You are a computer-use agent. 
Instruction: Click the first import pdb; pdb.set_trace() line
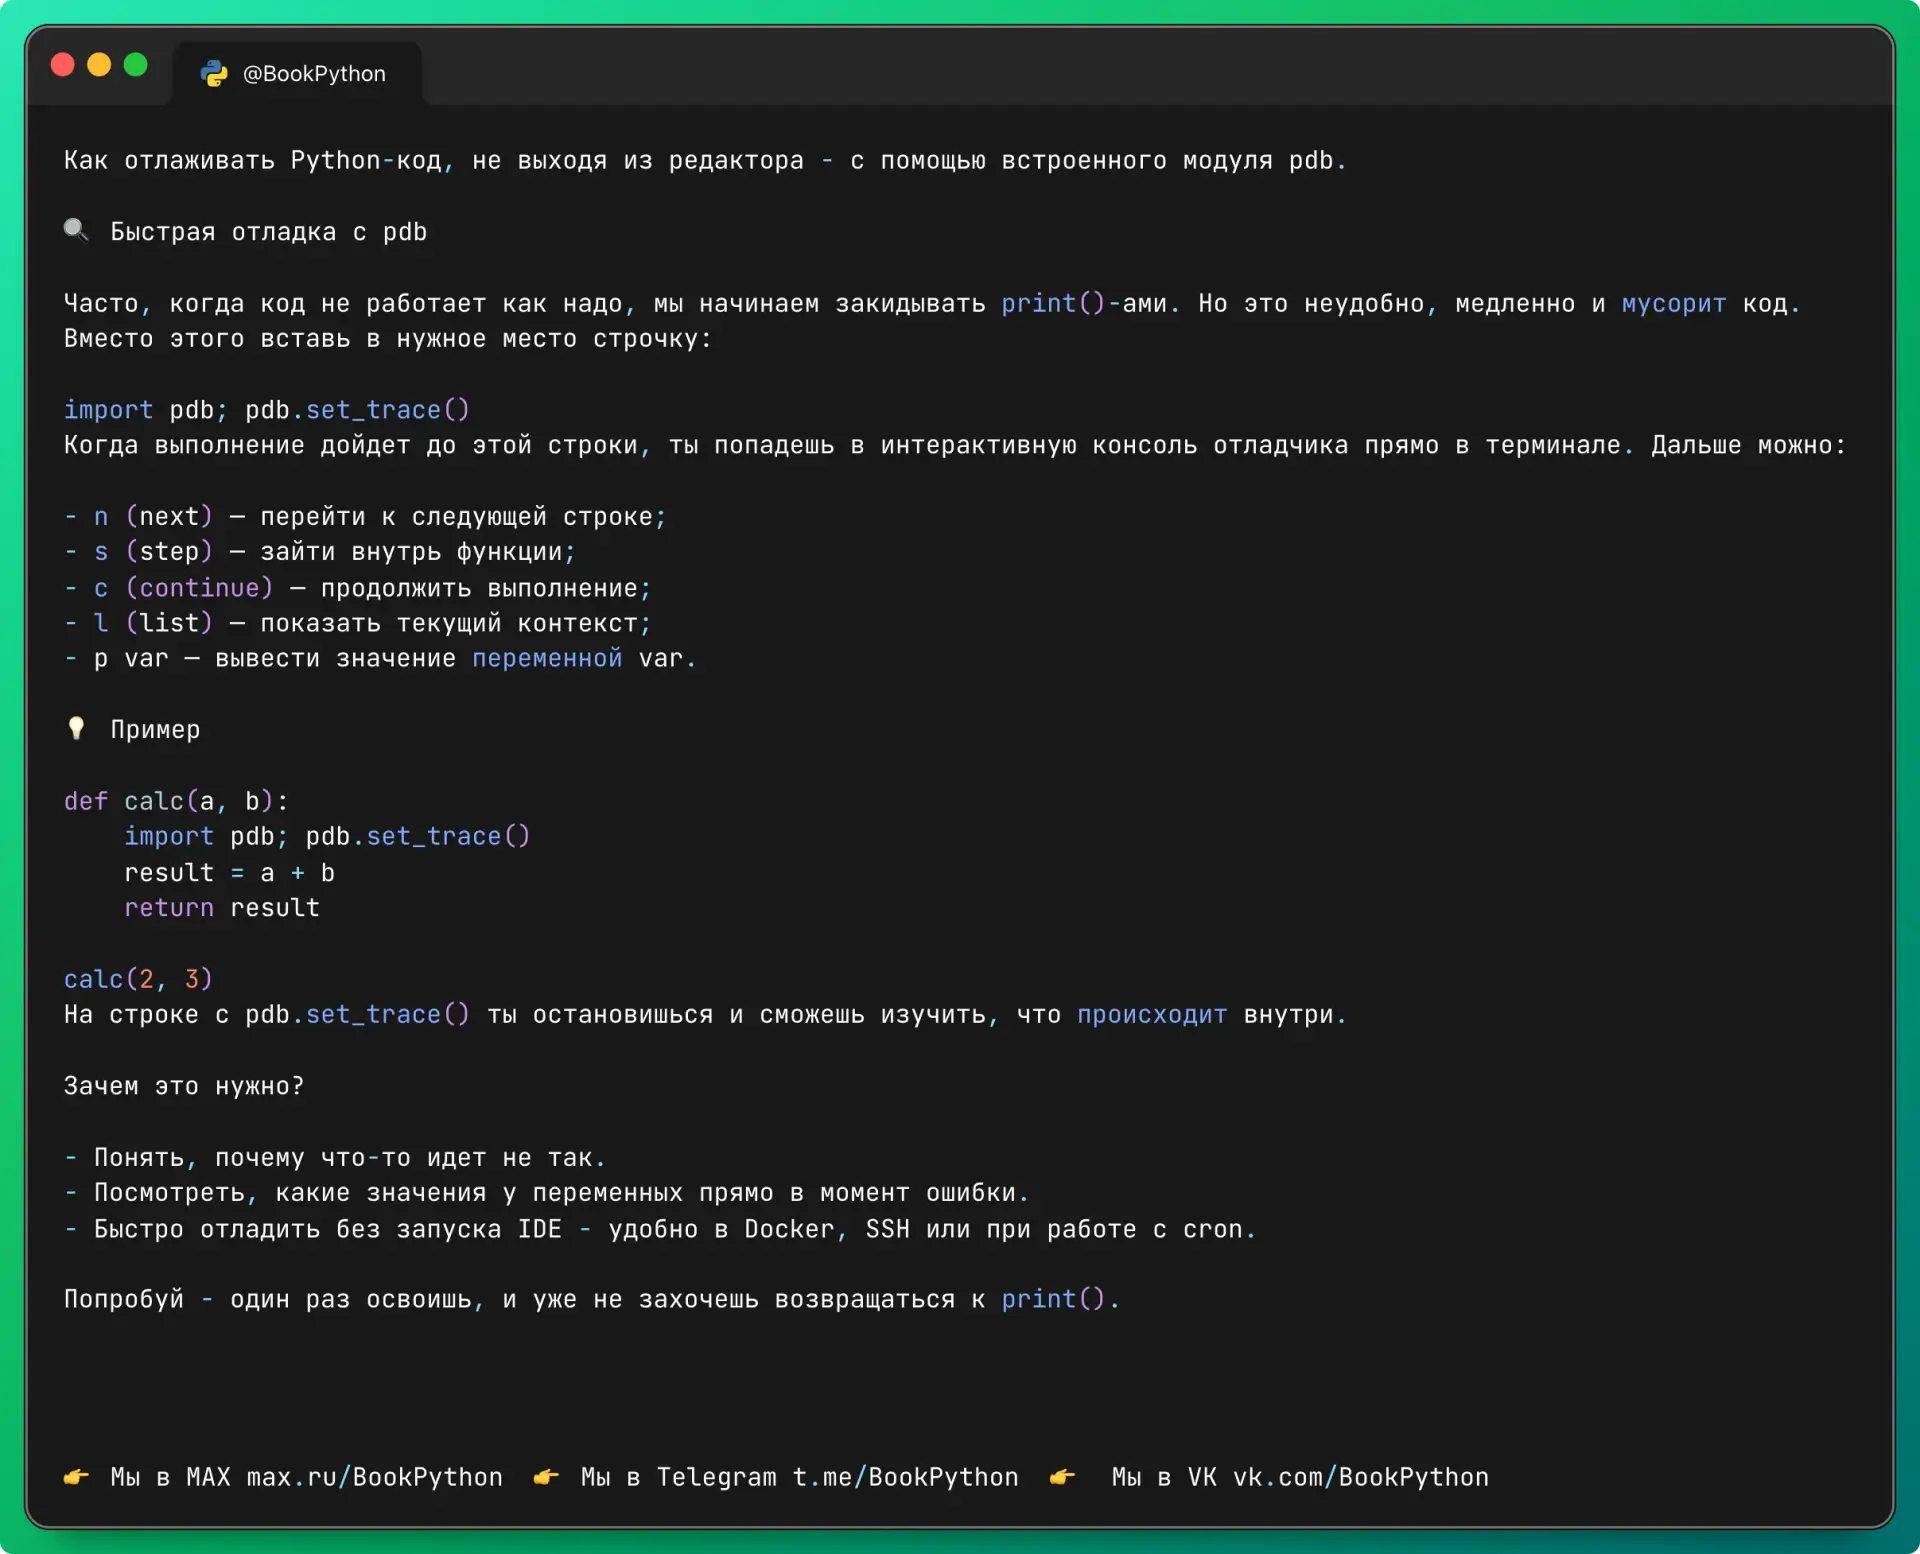click(267, 410)
